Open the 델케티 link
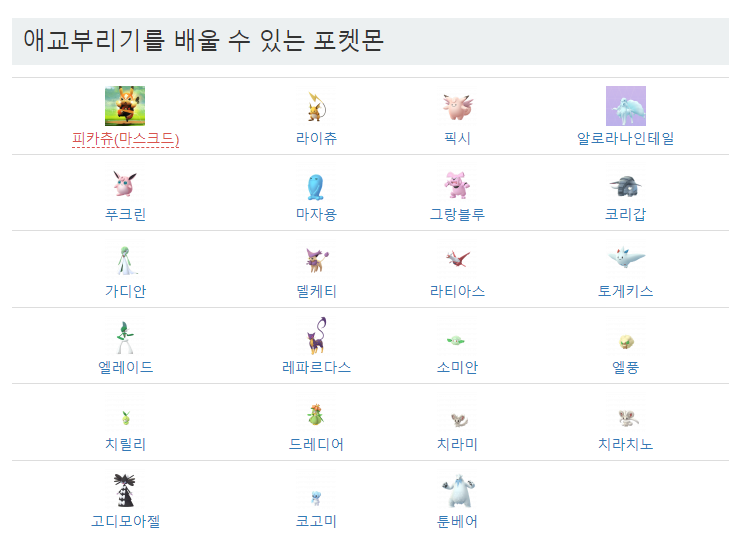729x553 pixels. pyautogui.click(x=316, y=291)
